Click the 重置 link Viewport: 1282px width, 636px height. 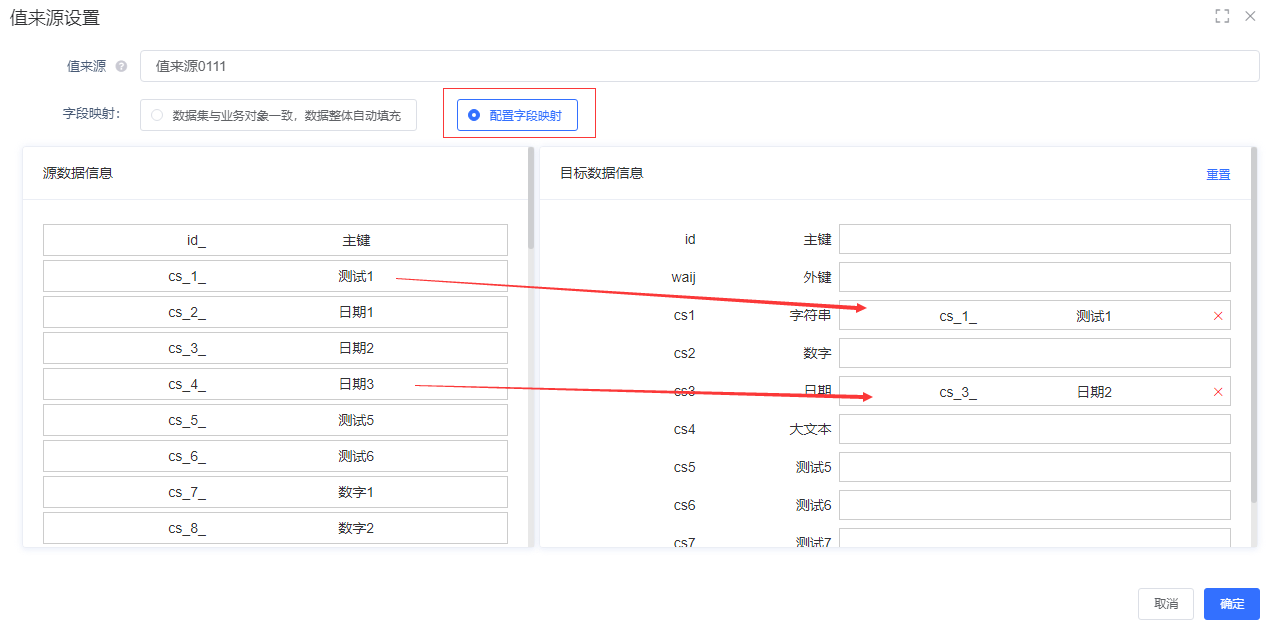(1218, 175)
